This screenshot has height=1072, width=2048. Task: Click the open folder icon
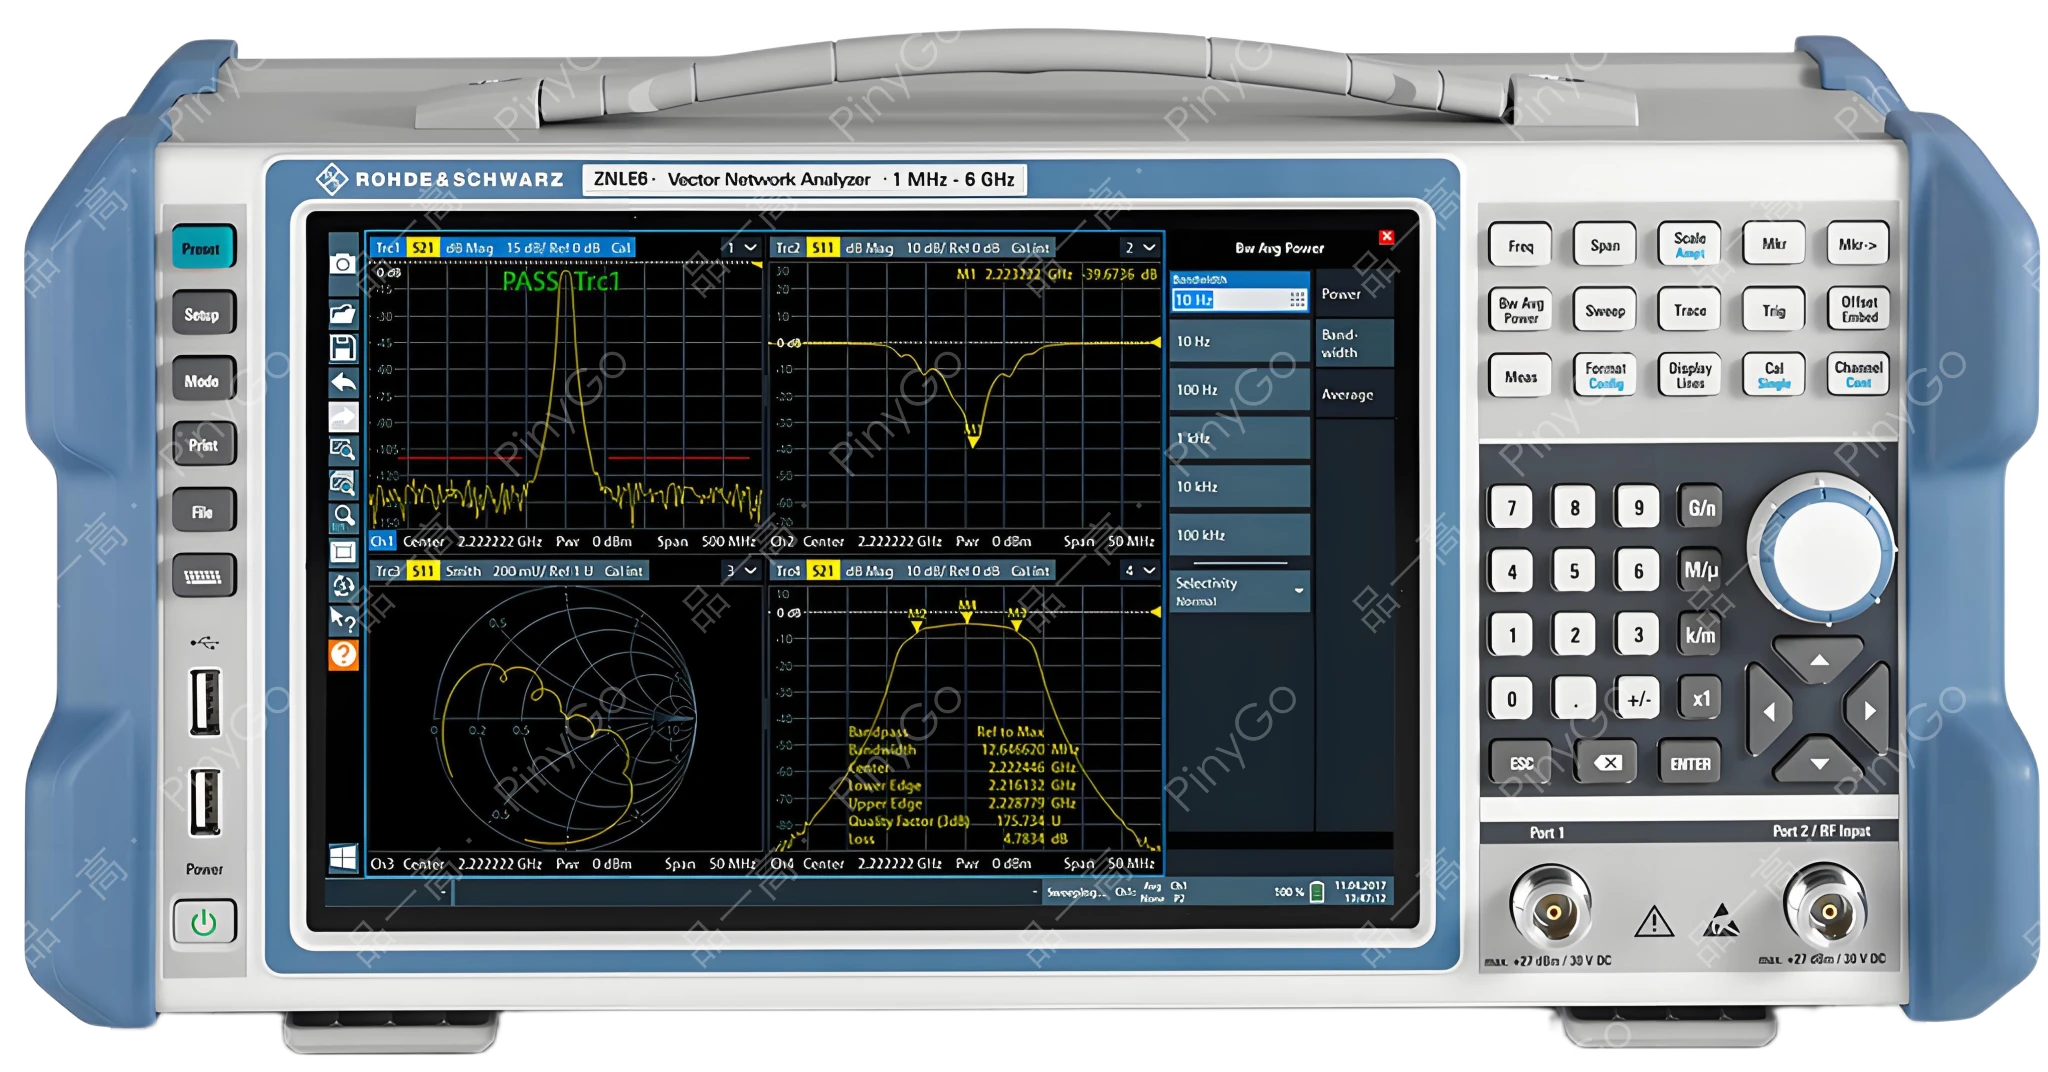[x=343, y=314]
